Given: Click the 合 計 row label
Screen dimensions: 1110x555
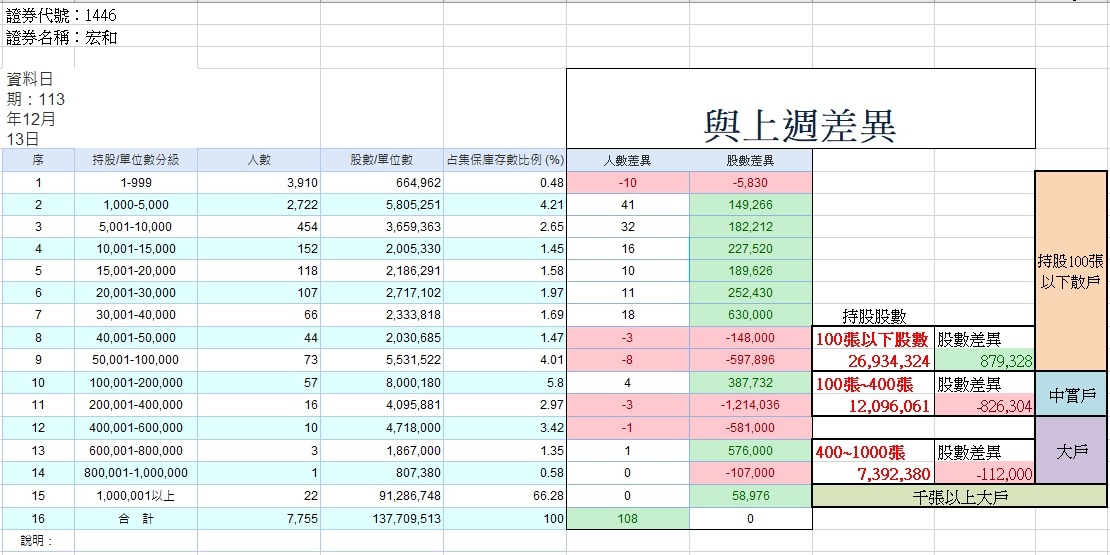Looking at the screenshot, I should click(135, 519).
